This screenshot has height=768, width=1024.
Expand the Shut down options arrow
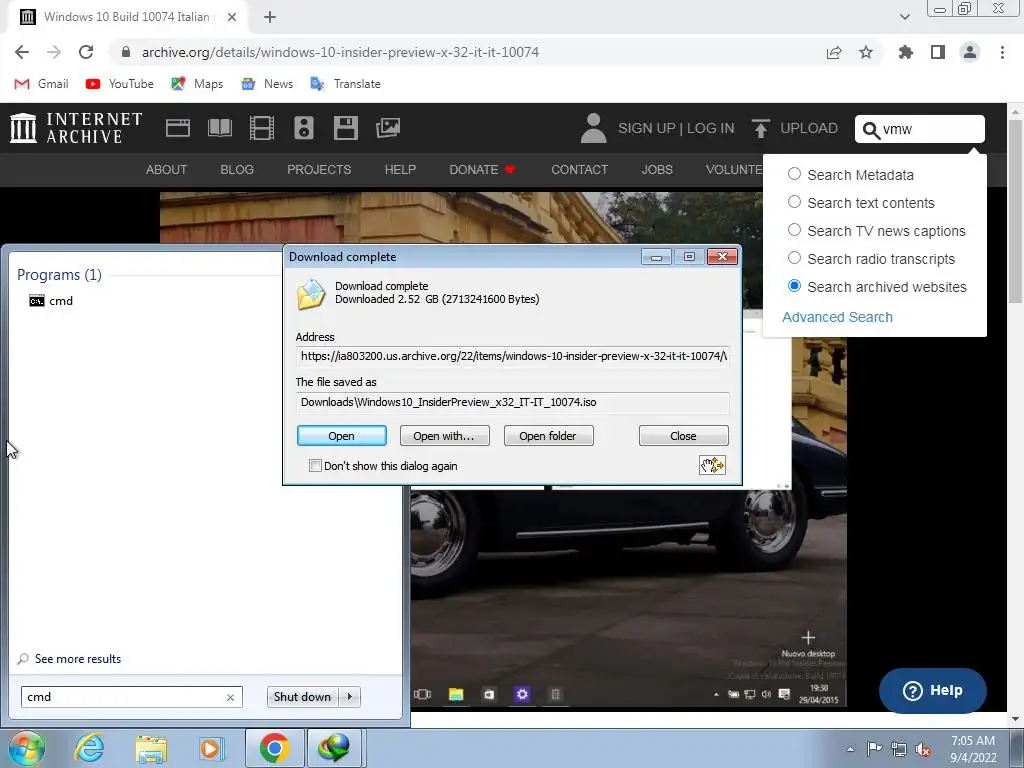point(350,697)
